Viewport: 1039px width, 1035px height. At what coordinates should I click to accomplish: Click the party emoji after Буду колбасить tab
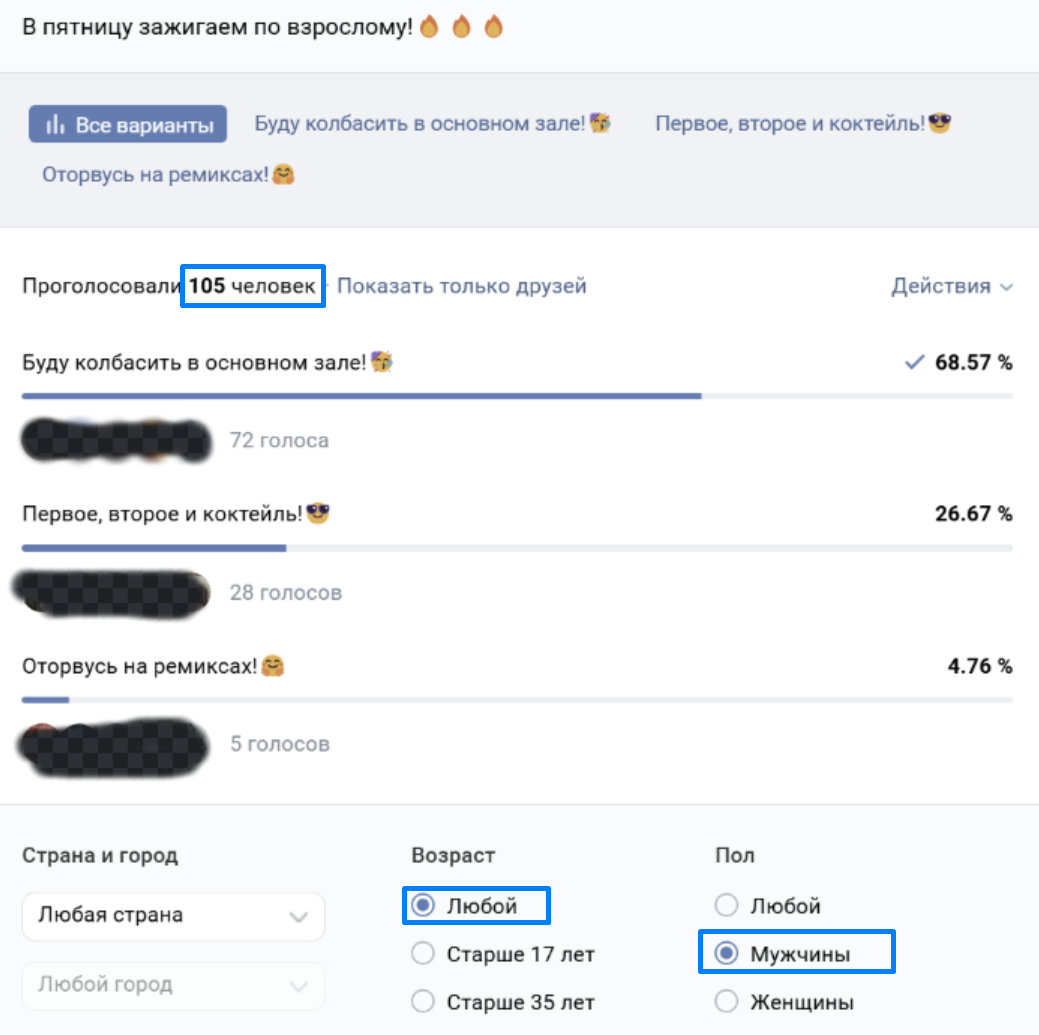click(600, 124)
